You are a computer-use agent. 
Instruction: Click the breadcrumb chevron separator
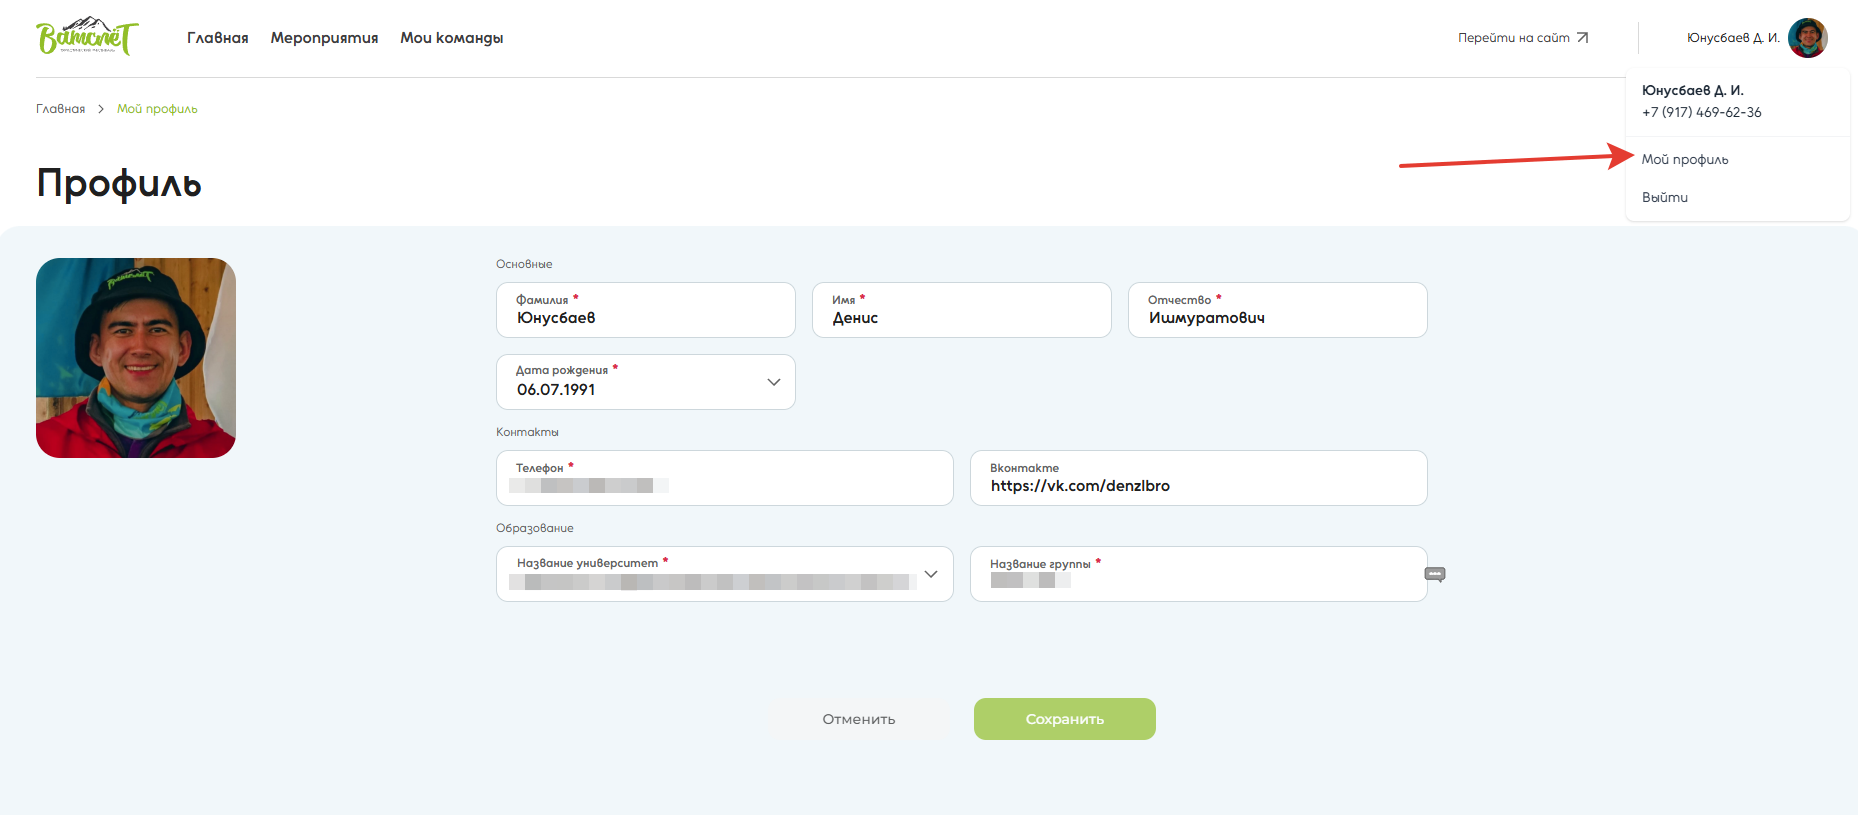pos(101,109)
